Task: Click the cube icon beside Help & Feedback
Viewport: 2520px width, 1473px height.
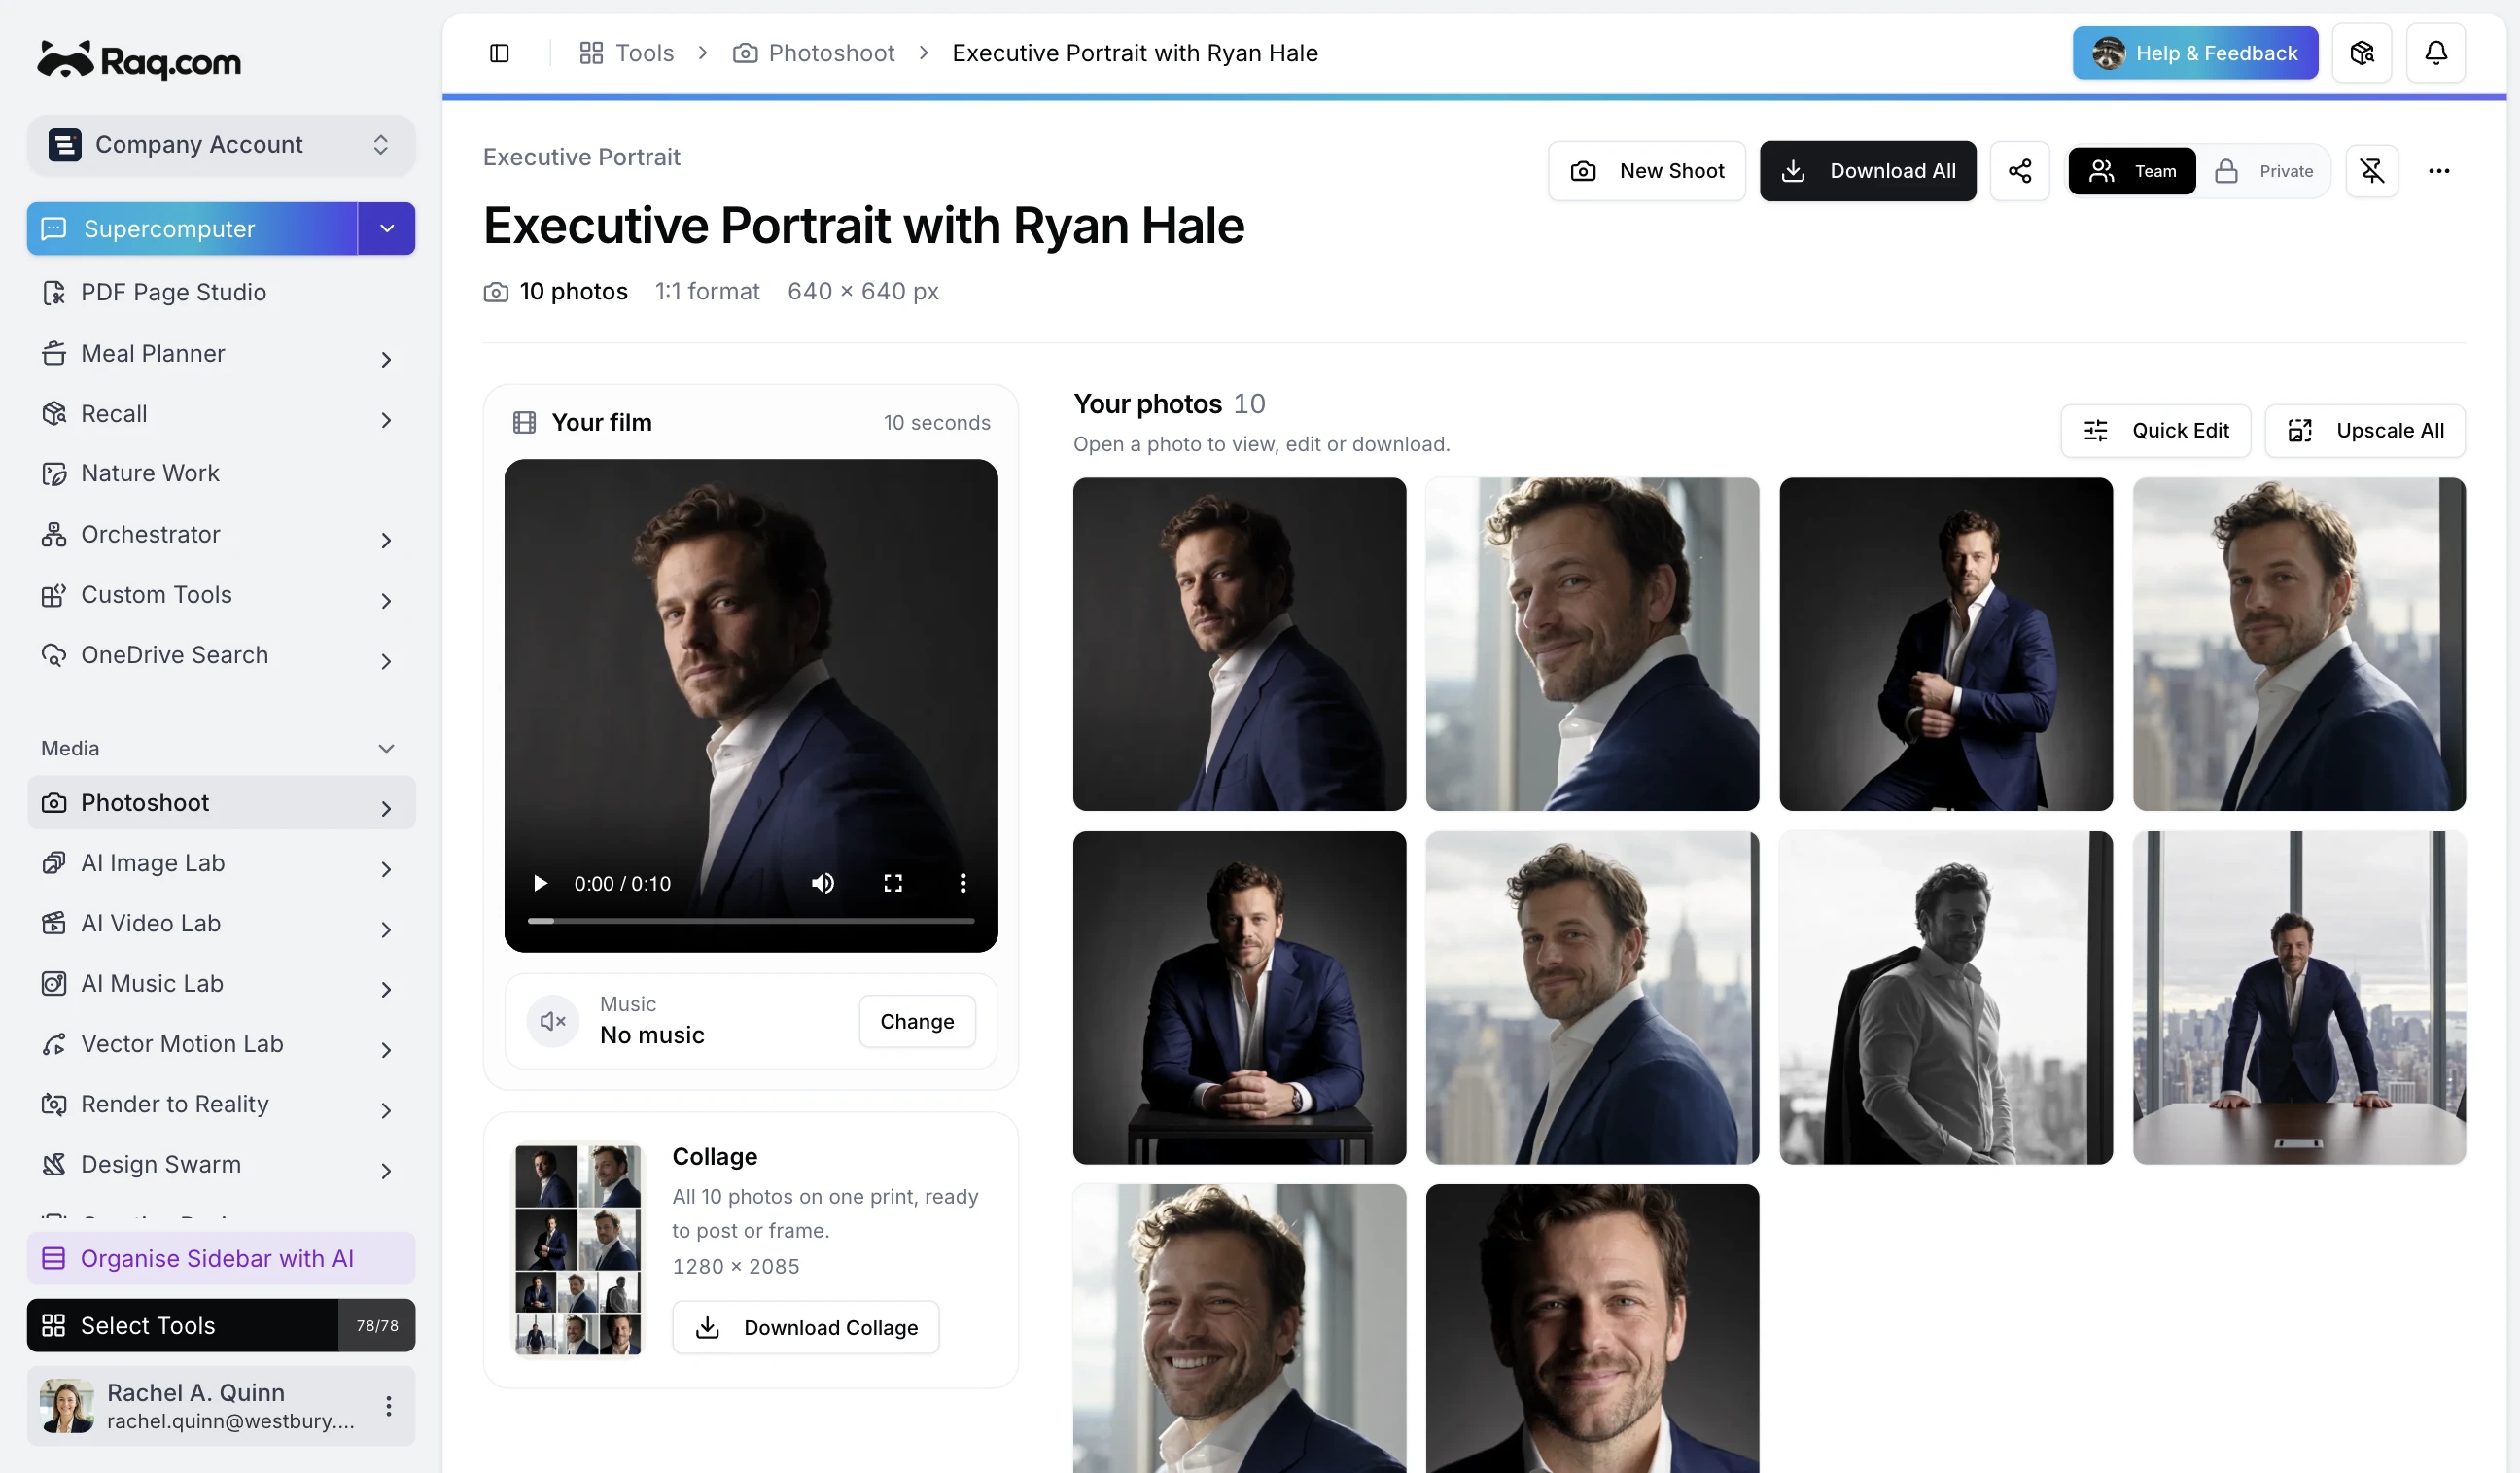Action: tap(2361, 53)
